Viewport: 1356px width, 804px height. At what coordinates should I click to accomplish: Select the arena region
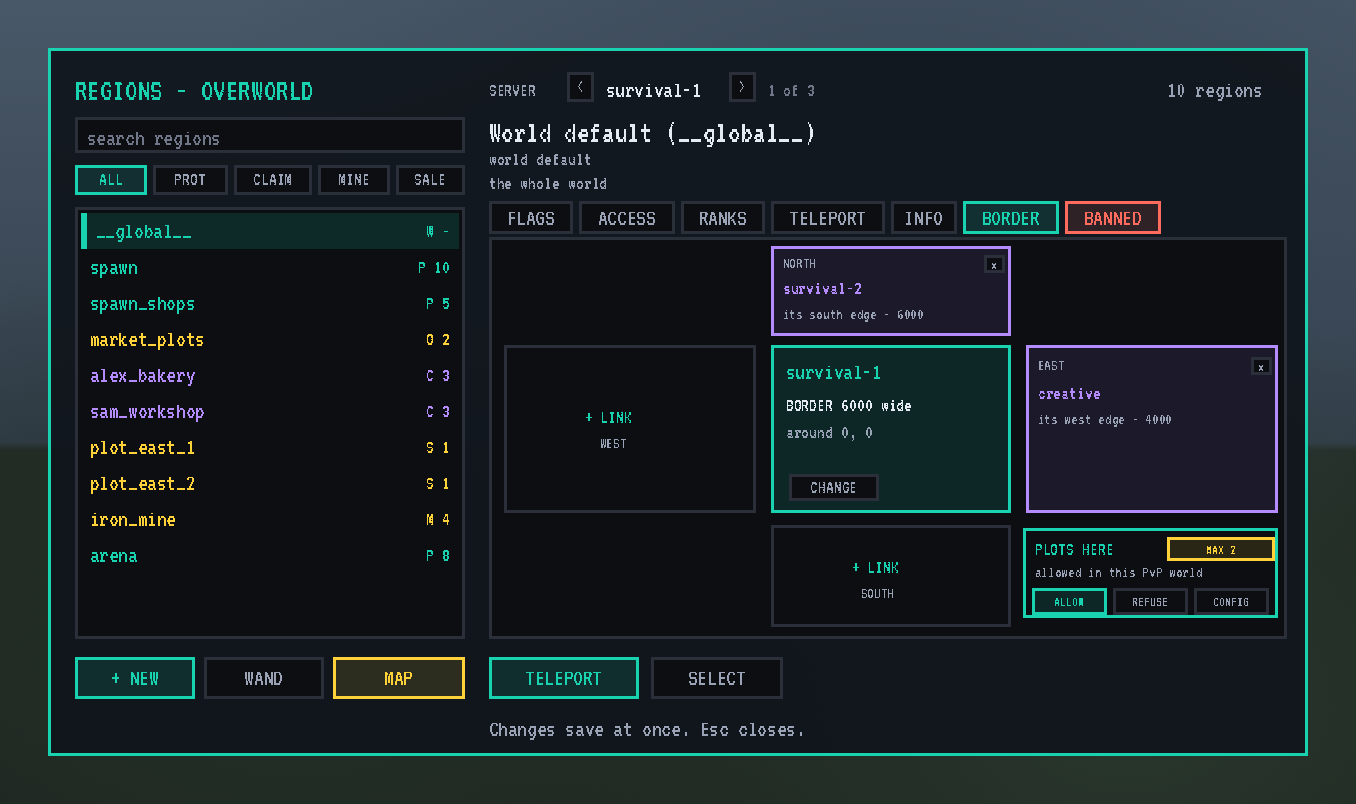pos(270,556)
